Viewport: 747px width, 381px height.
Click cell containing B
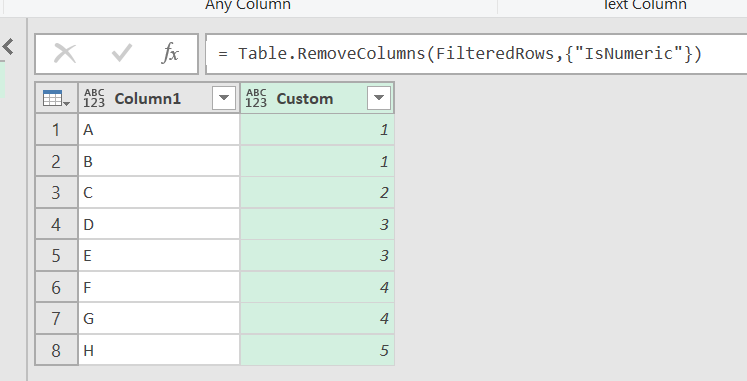(159, 161)
